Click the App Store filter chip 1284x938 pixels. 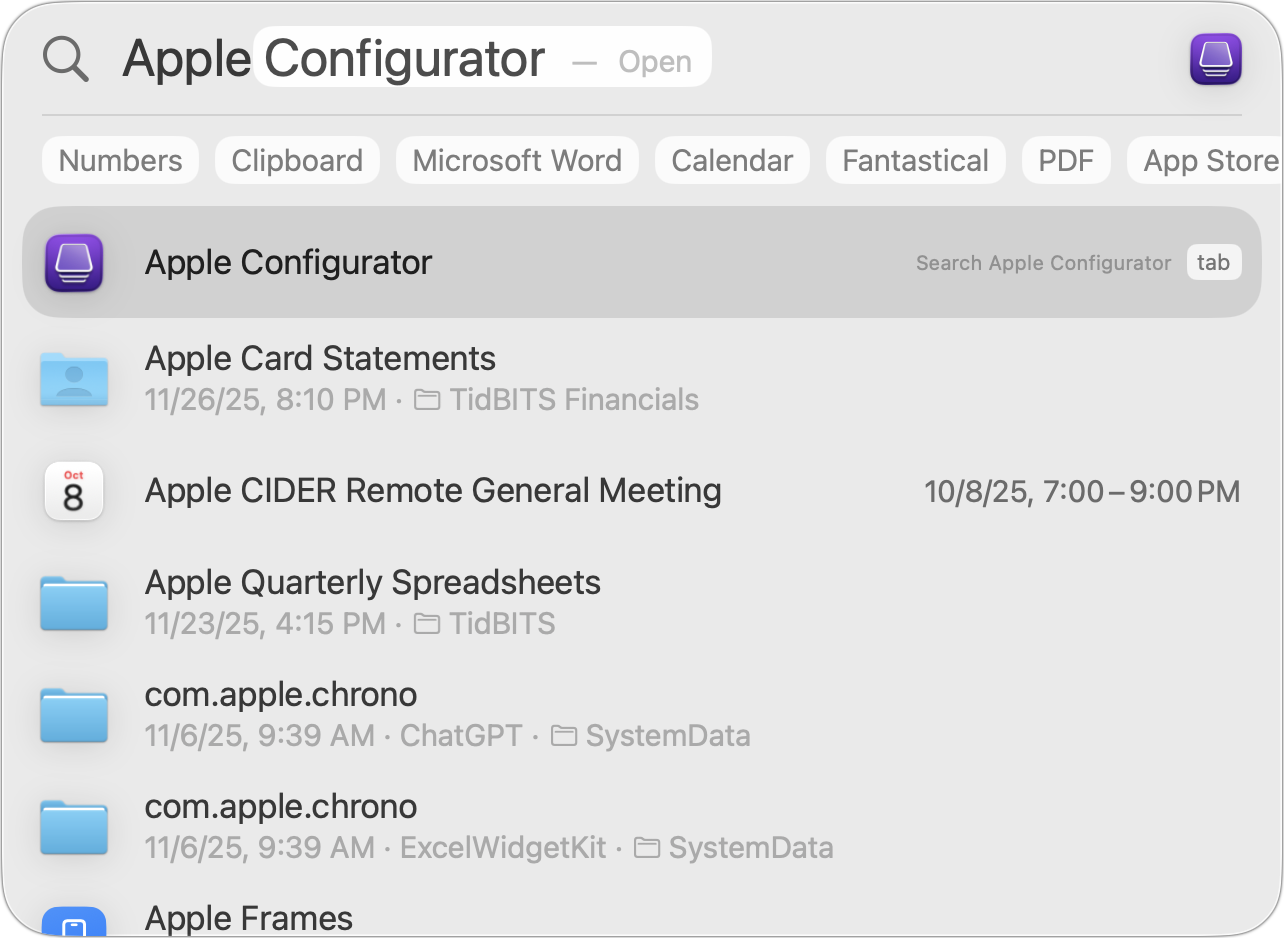[x=1208, y=161]
